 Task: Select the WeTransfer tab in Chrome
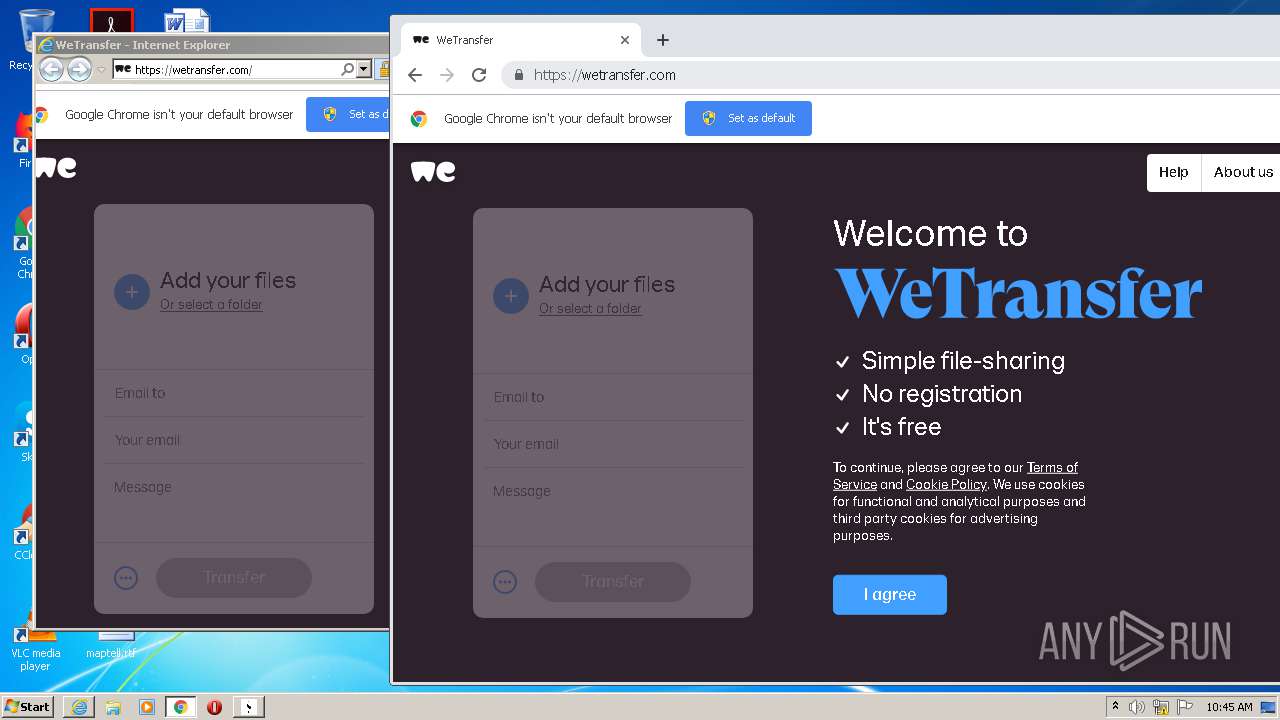pos(520,40)
